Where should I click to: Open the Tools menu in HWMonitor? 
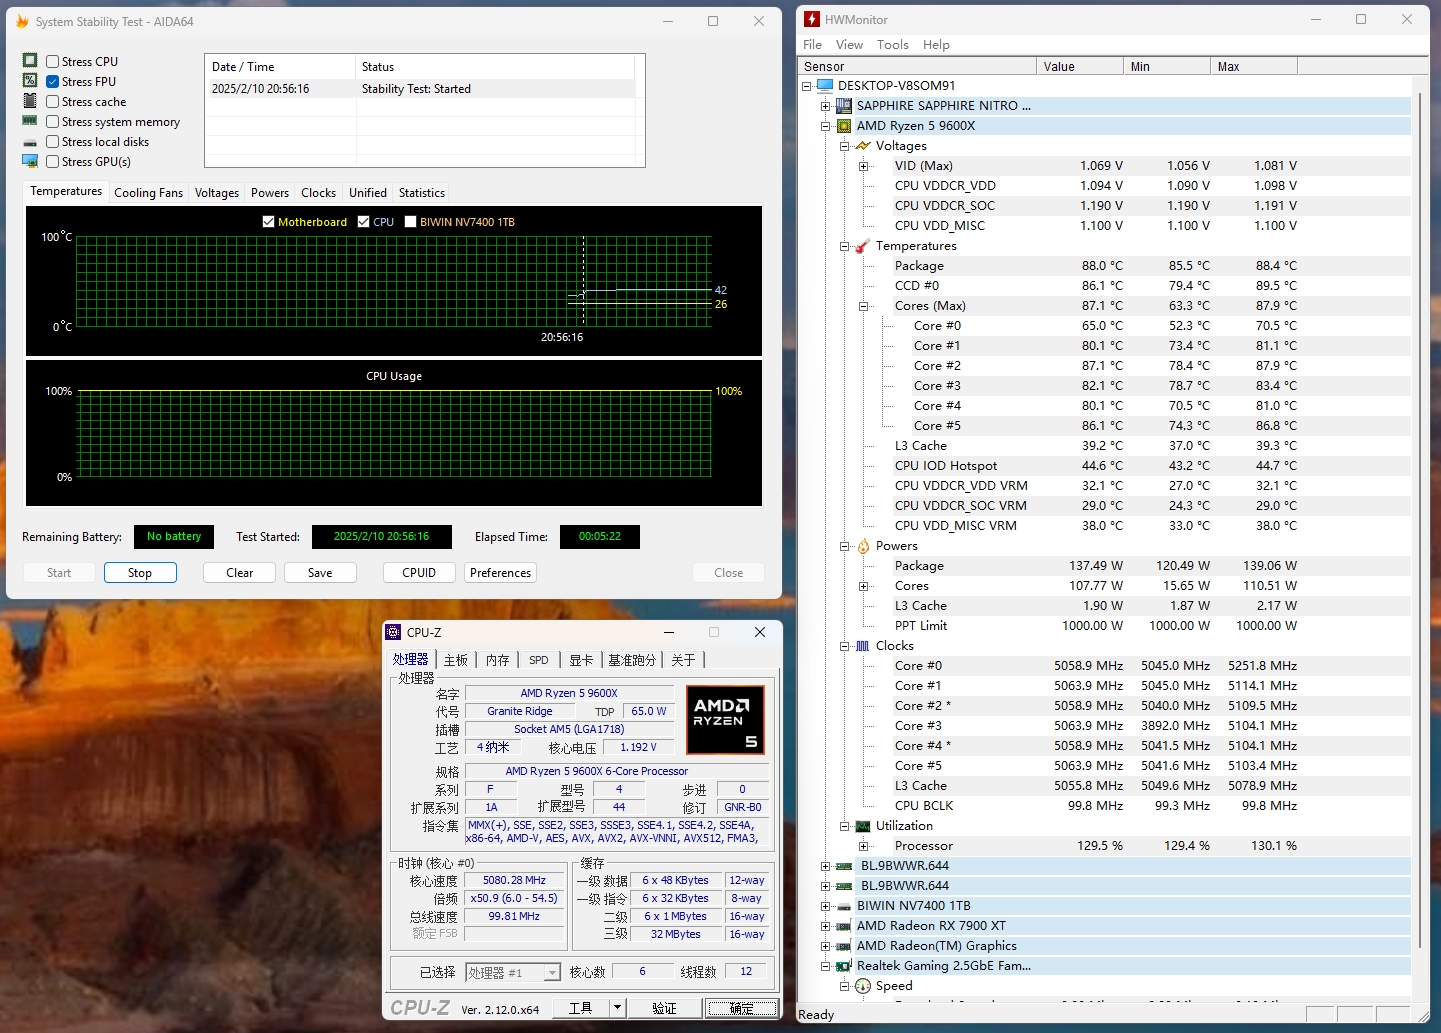pos(893,44)
